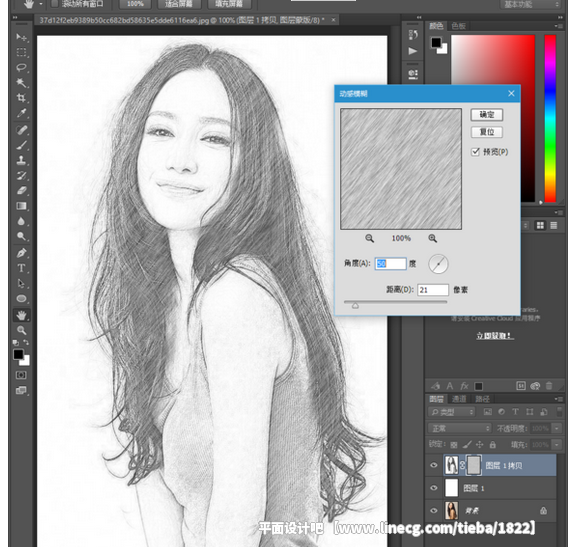Select the Lasso tool

(x=21, y=68)
